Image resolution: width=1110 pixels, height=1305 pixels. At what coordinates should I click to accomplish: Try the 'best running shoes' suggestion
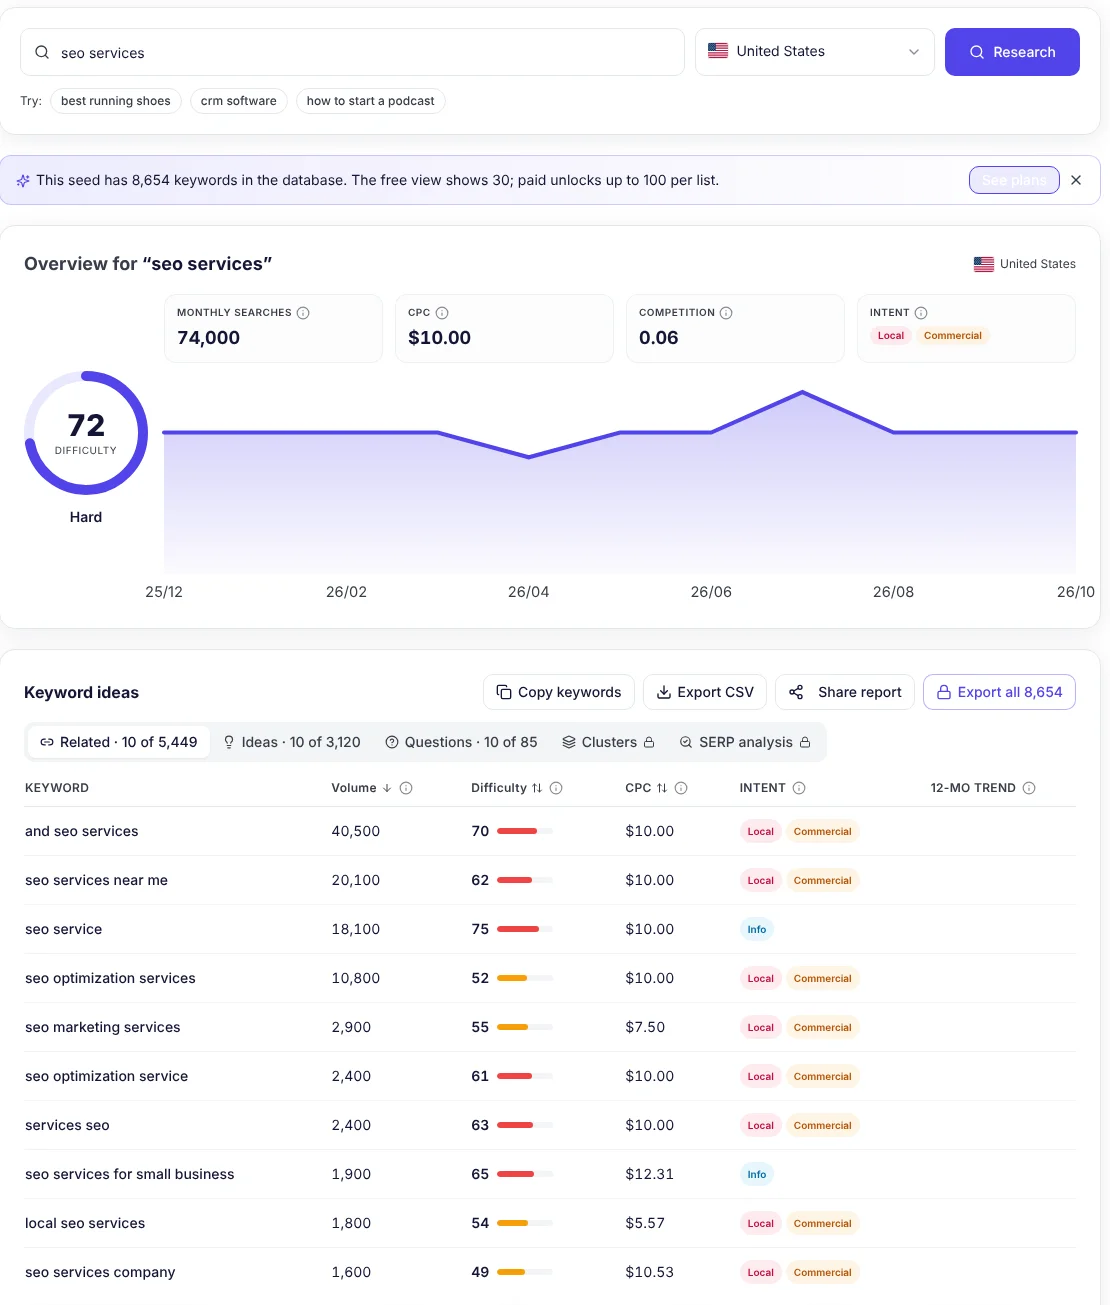point(116,101)
